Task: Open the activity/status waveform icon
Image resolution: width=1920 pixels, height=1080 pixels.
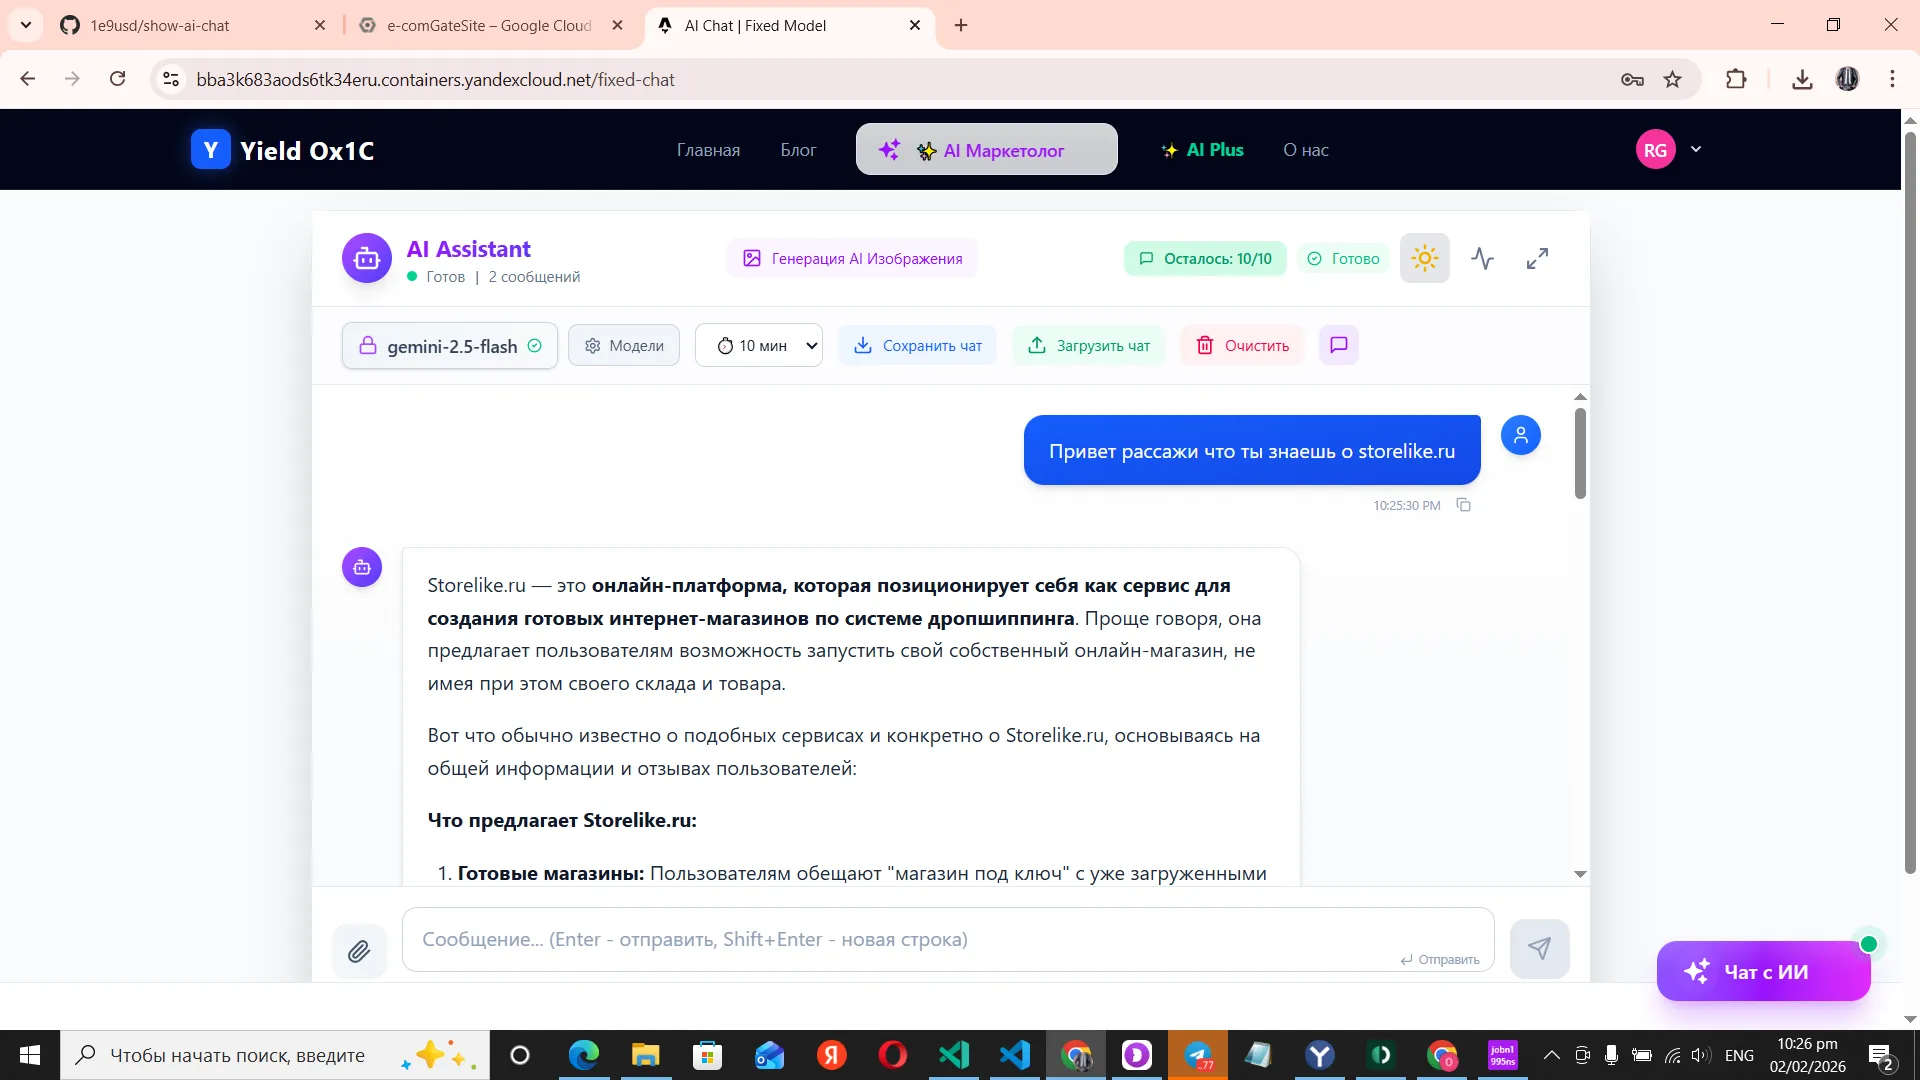Action: coord(1481,258)
